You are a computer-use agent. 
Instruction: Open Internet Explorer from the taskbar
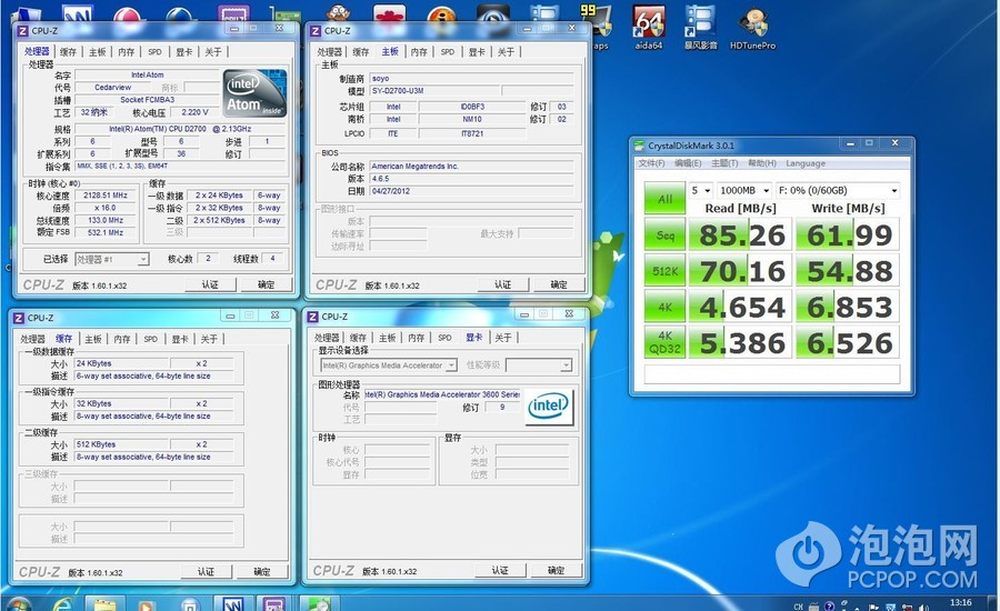coord(62,603)
